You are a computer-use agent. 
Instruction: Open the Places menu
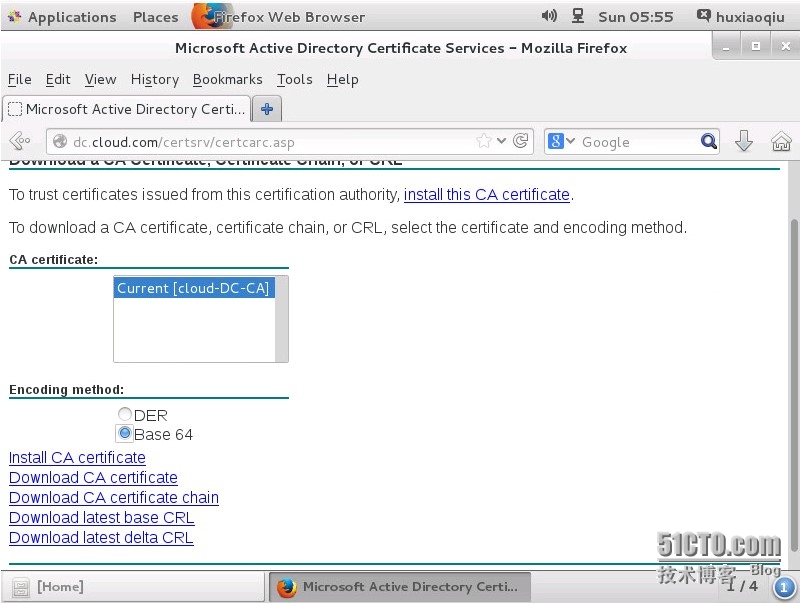click(156, 17)
